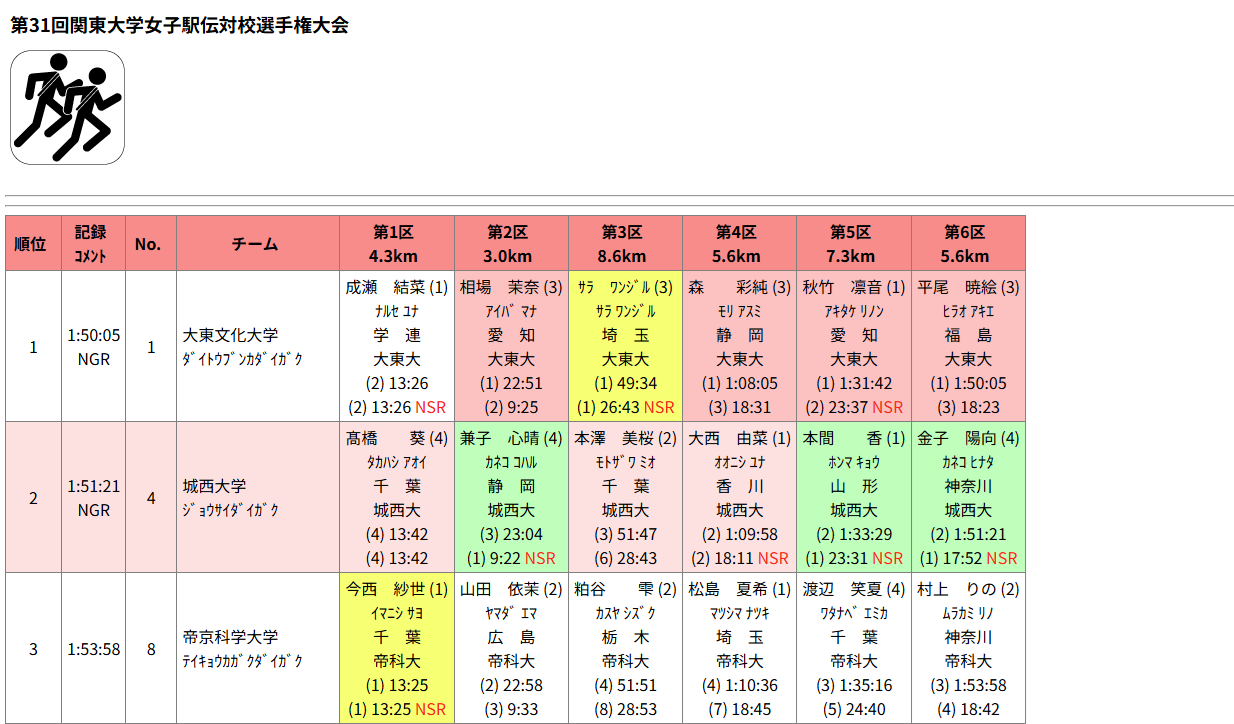Select the 記録 コメント column header
The image size is (1234, 724).
tap(94, 244)
